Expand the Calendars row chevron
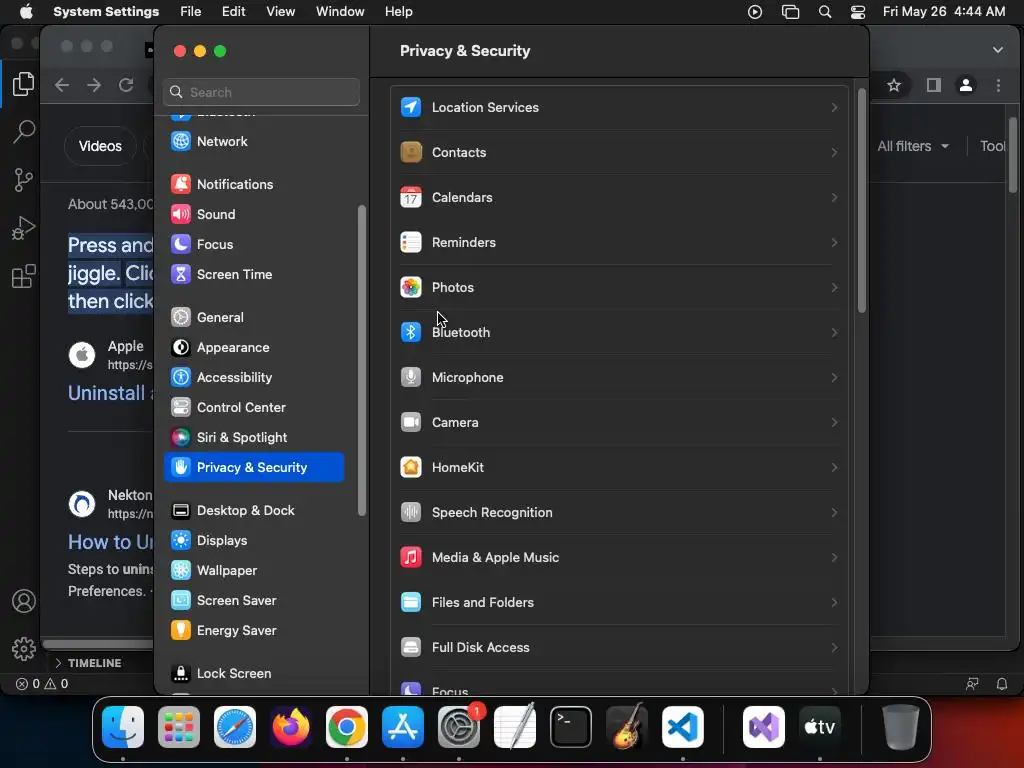 (x=834, y=197)
